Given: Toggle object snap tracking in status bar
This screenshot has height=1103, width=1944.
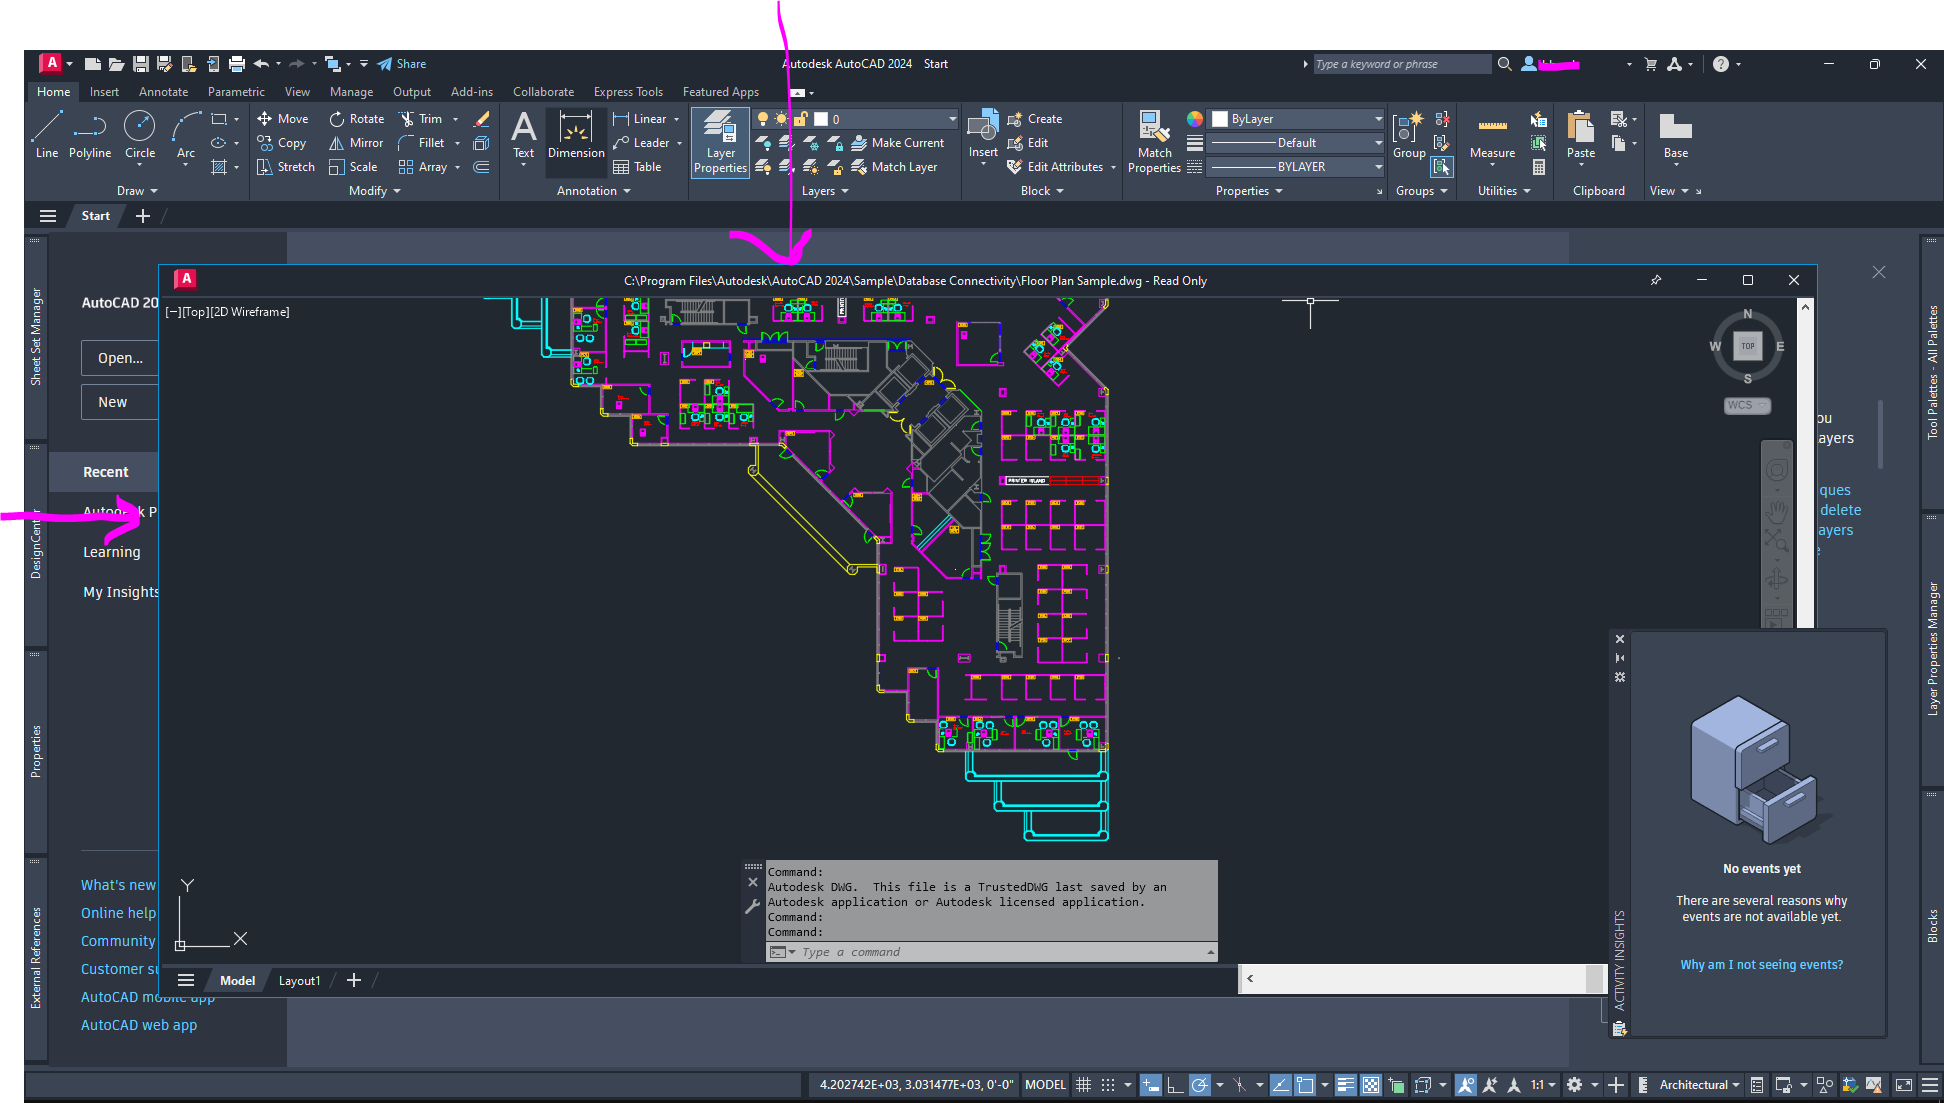Looking at the screenshot, I should [x=1280, y=1085].
